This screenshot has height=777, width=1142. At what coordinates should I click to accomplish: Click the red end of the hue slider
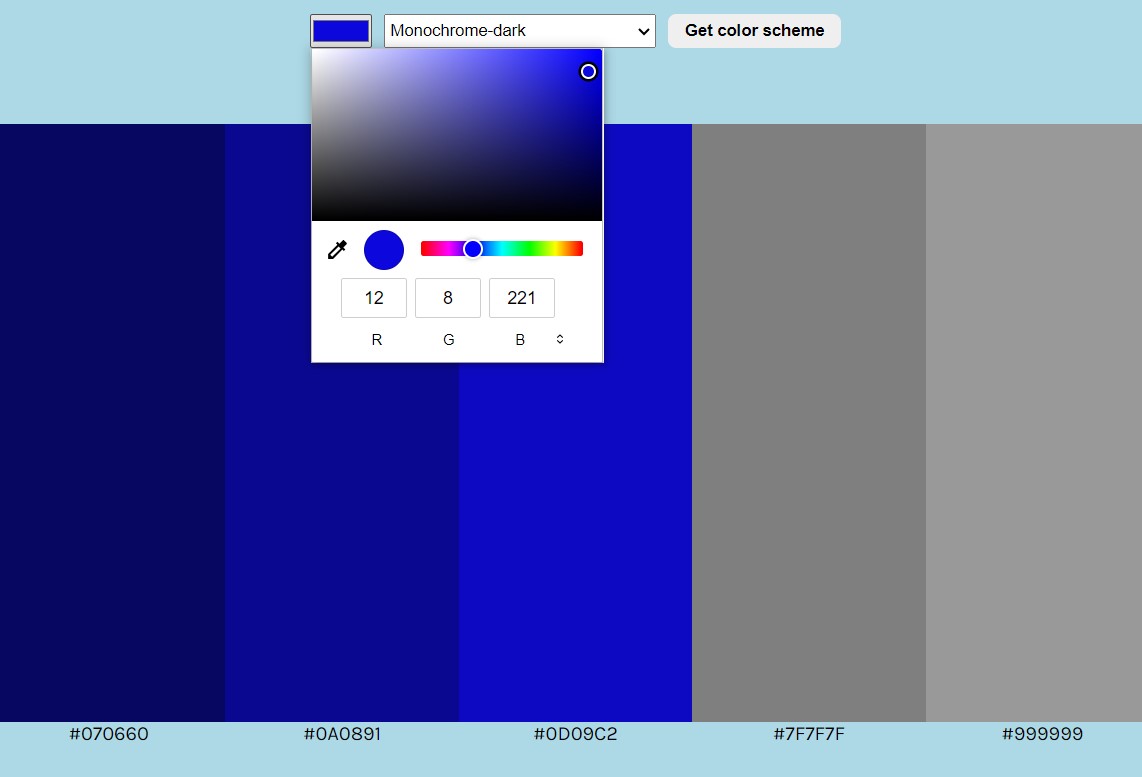click(425, 248)
